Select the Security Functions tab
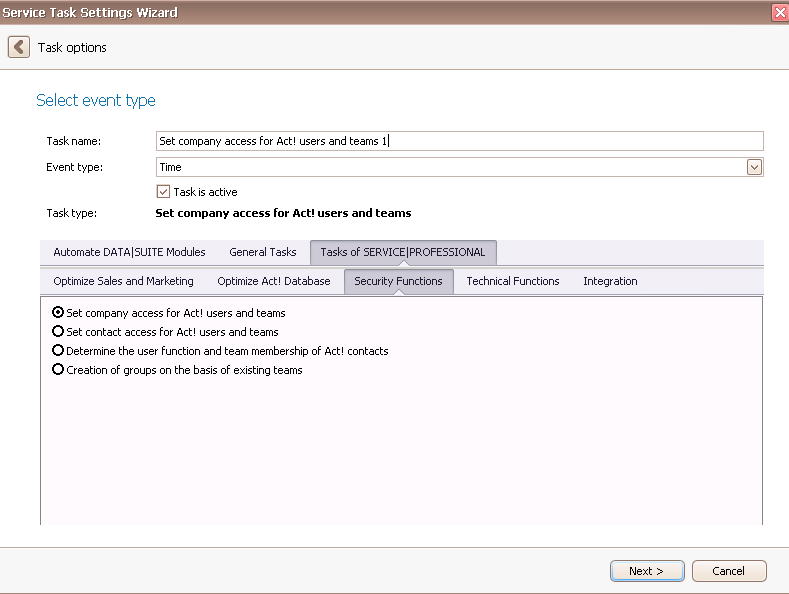Viewport: 789px width, 594px height. (399, 281)
